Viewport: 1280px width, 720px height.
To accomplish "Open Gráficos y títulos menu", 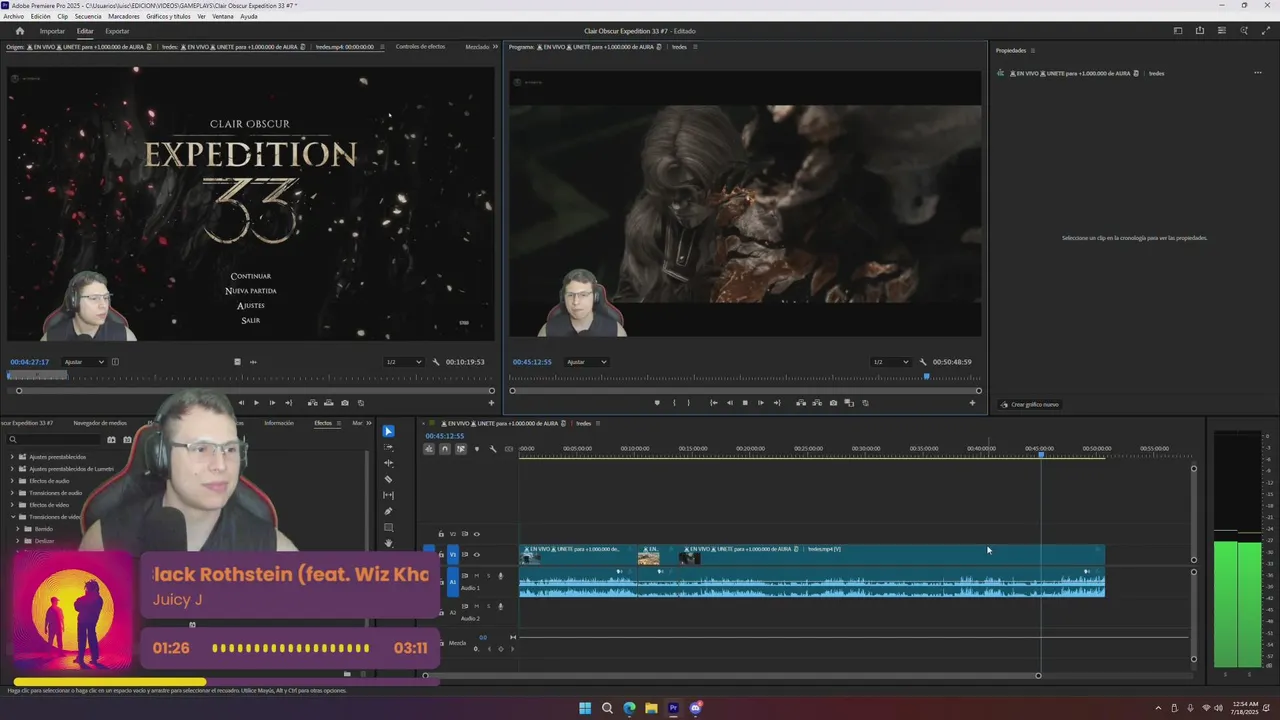I will coord(168,16).
